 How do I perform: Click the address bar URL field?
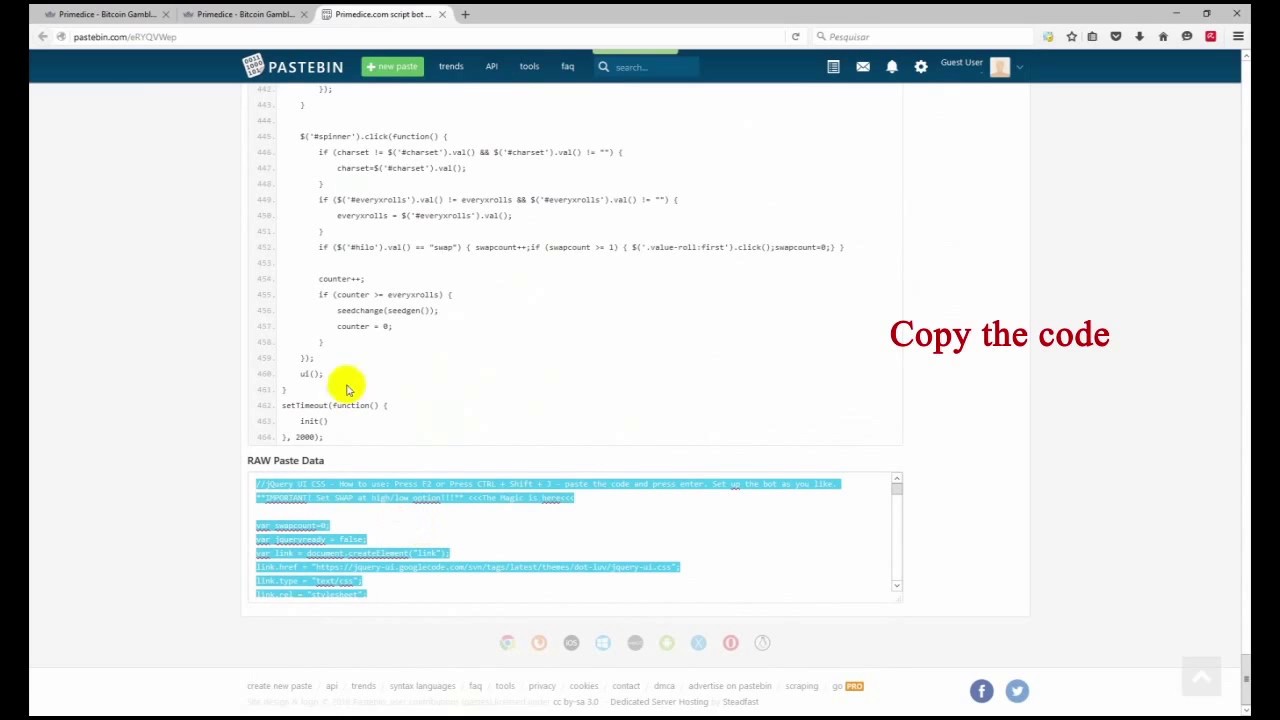(420, 37)
